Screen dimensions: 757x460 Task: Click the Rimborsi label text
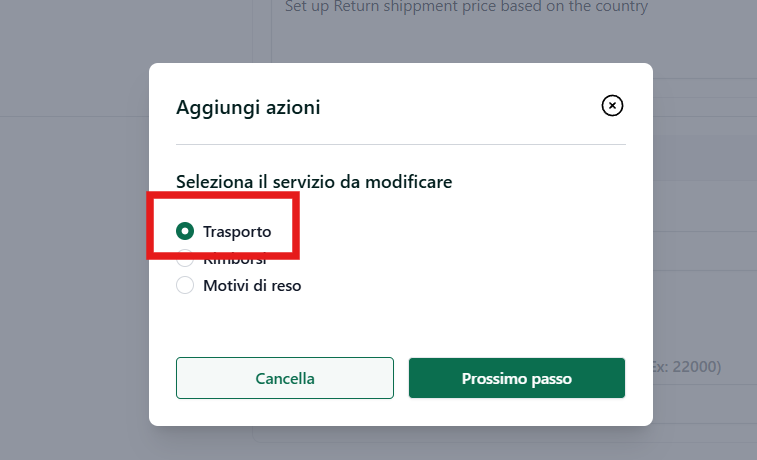(x=235, y=261)
